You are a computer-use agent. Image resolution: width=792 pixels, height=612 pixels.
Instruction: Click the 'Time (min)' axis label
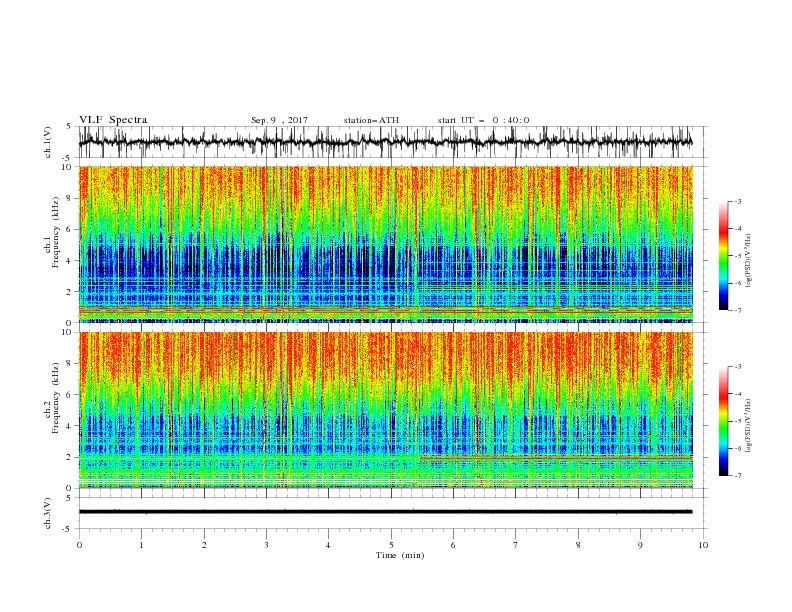[400, 555]
